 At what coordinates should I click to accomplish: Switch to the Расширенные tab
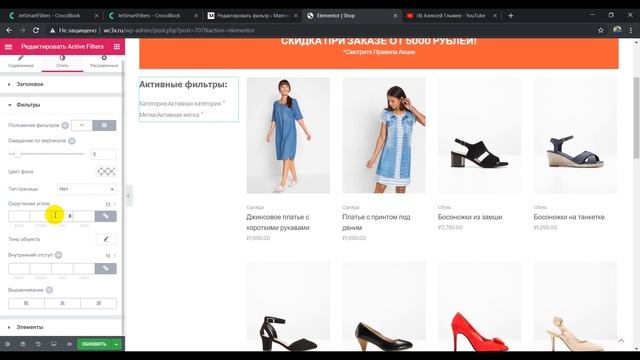(x=104, y=62)
